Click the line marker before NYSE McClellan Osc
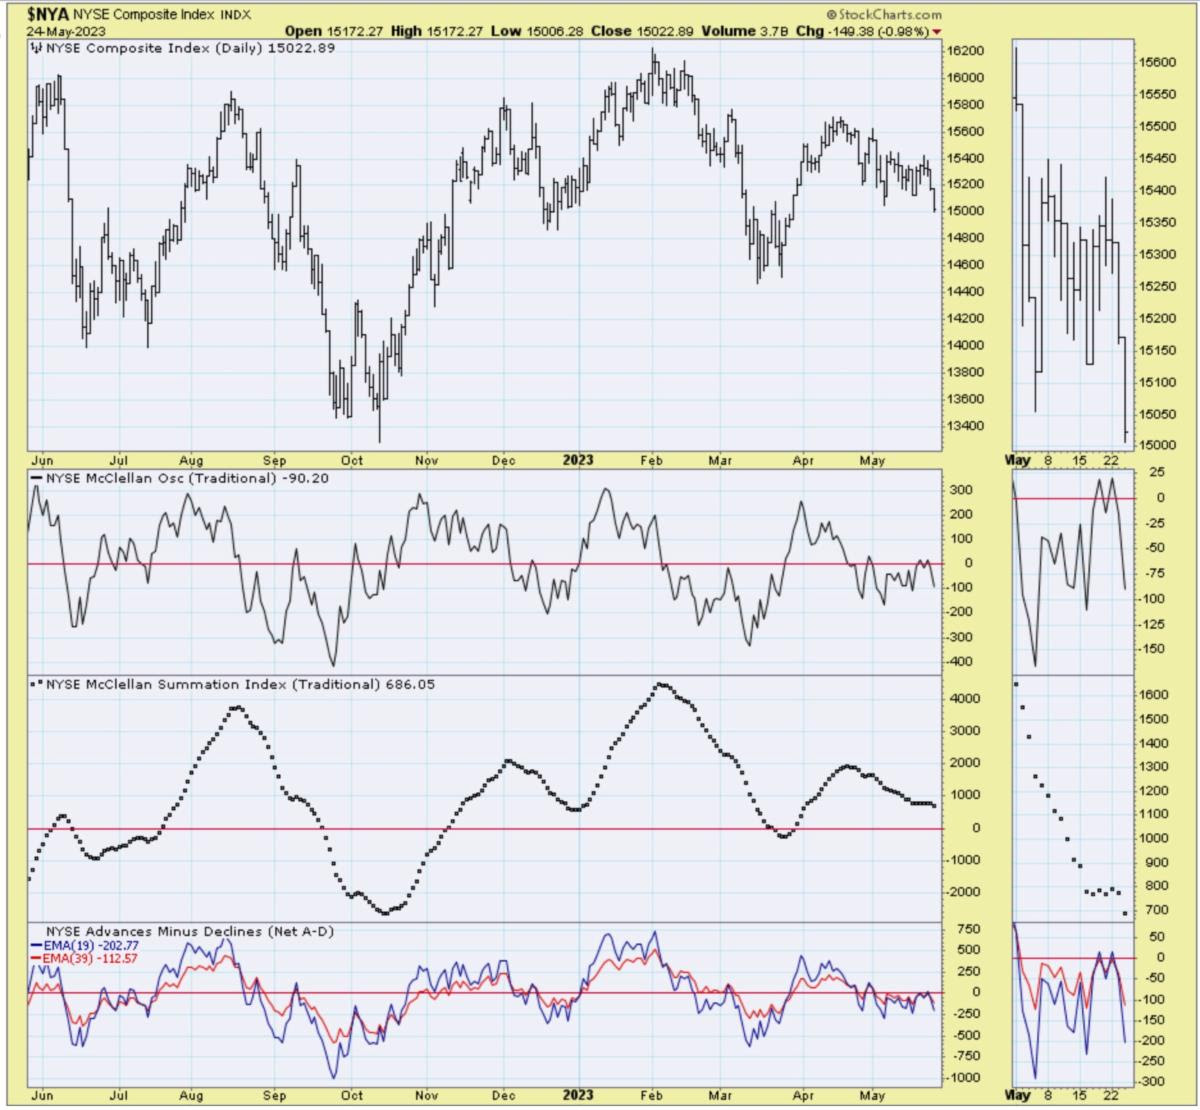Viewport: 1200px width, 1110px height. coord(38,478)
